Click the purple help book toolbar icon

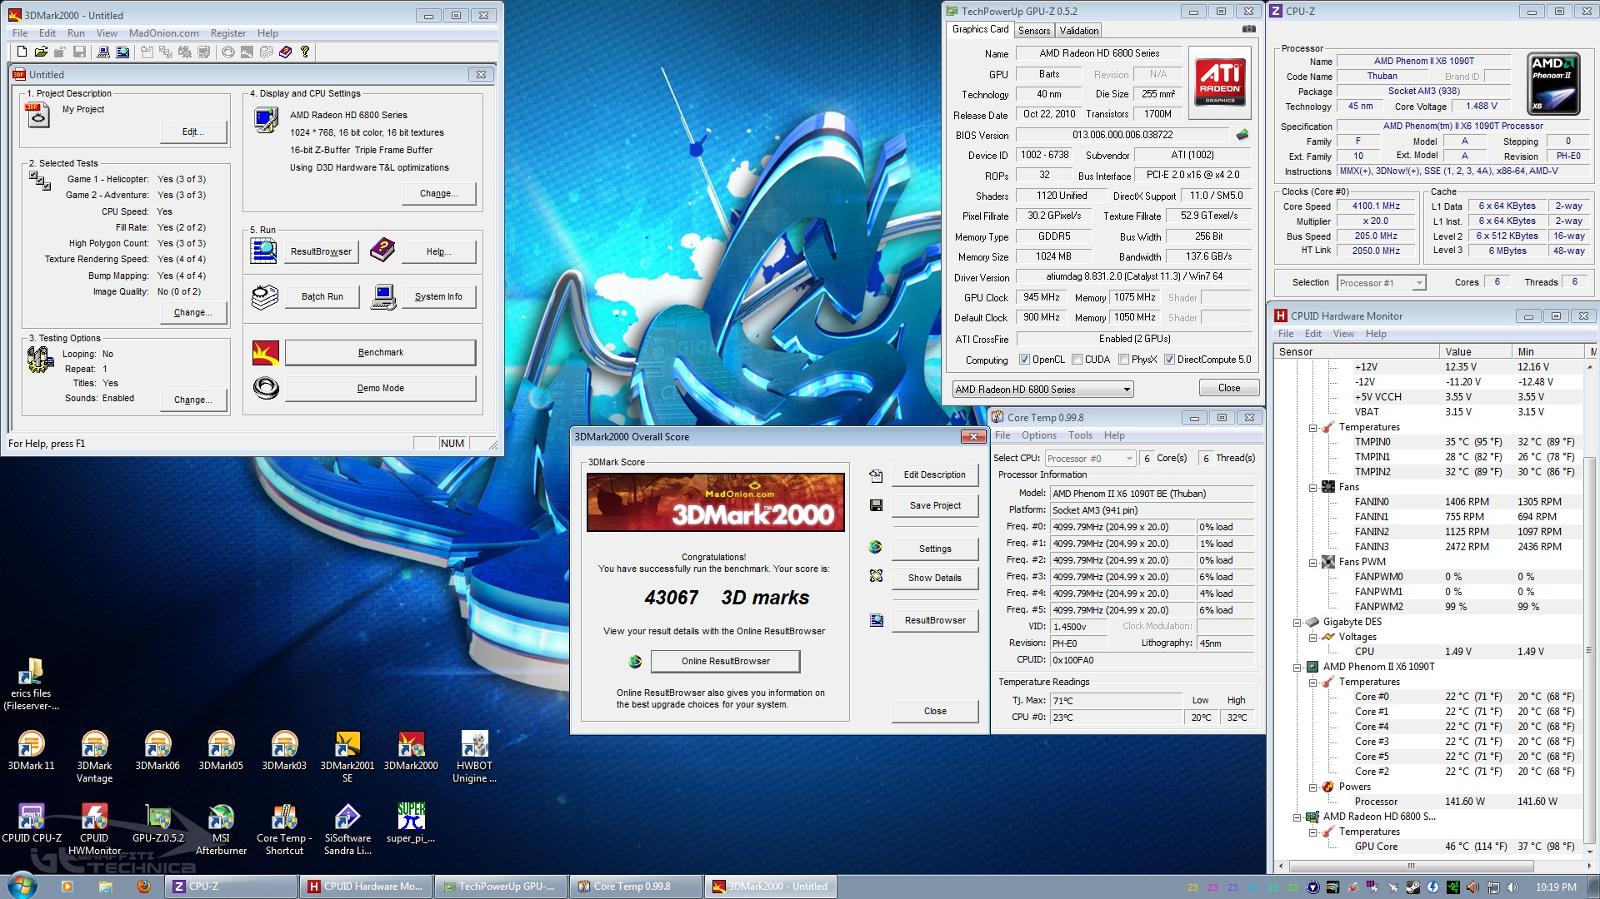point(285,52)
